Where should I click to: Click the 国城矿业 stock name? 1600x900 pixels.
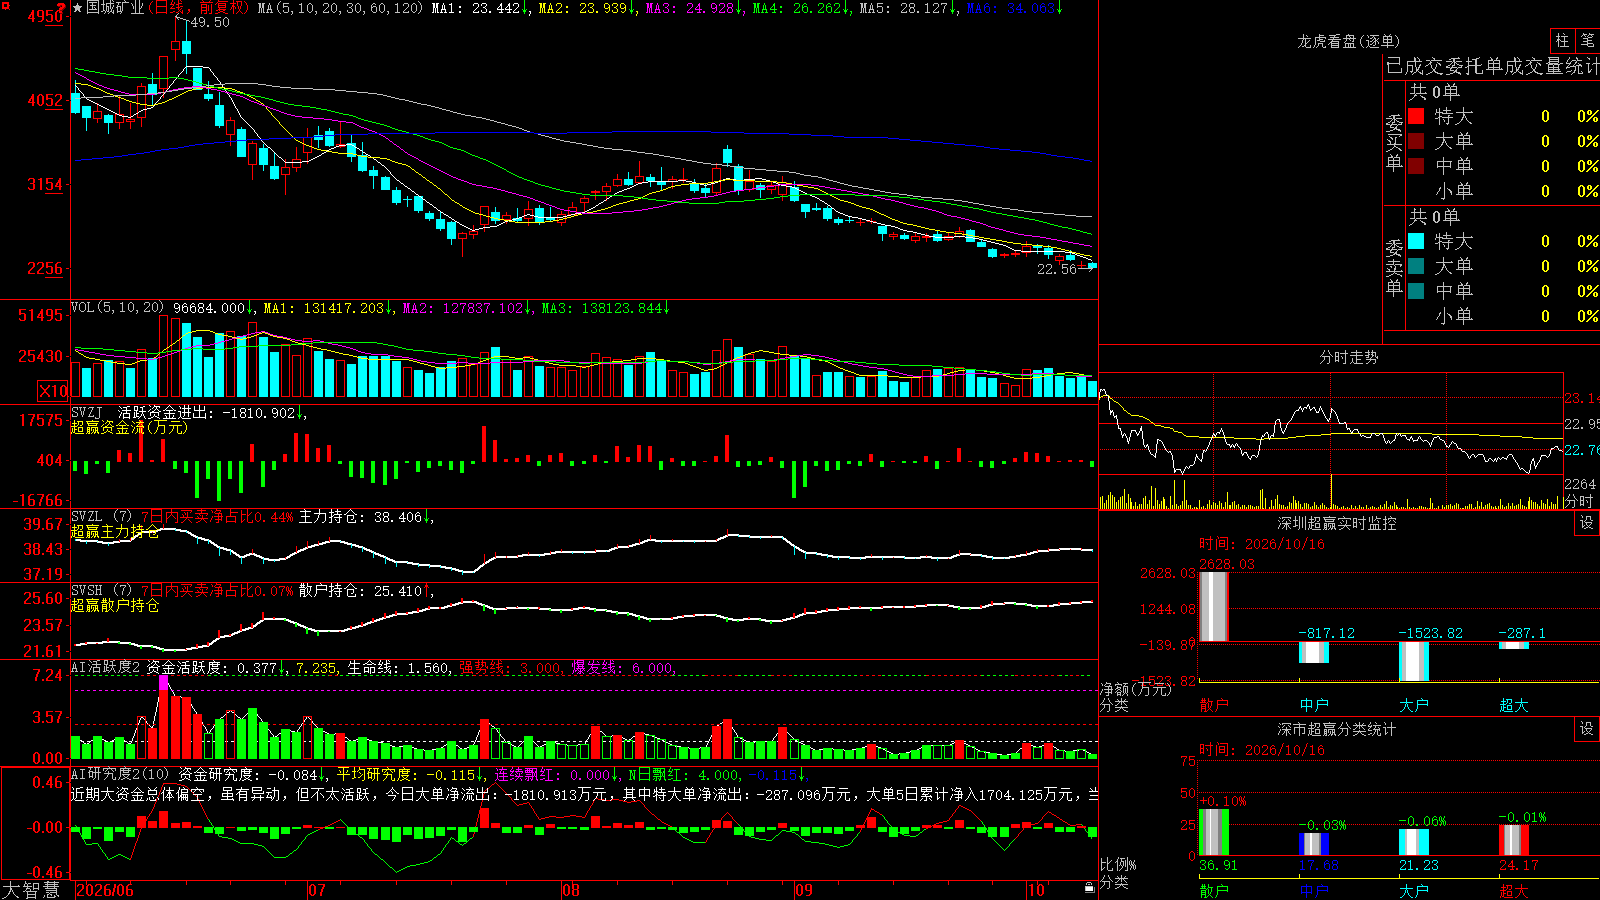(x=115, y=8)
